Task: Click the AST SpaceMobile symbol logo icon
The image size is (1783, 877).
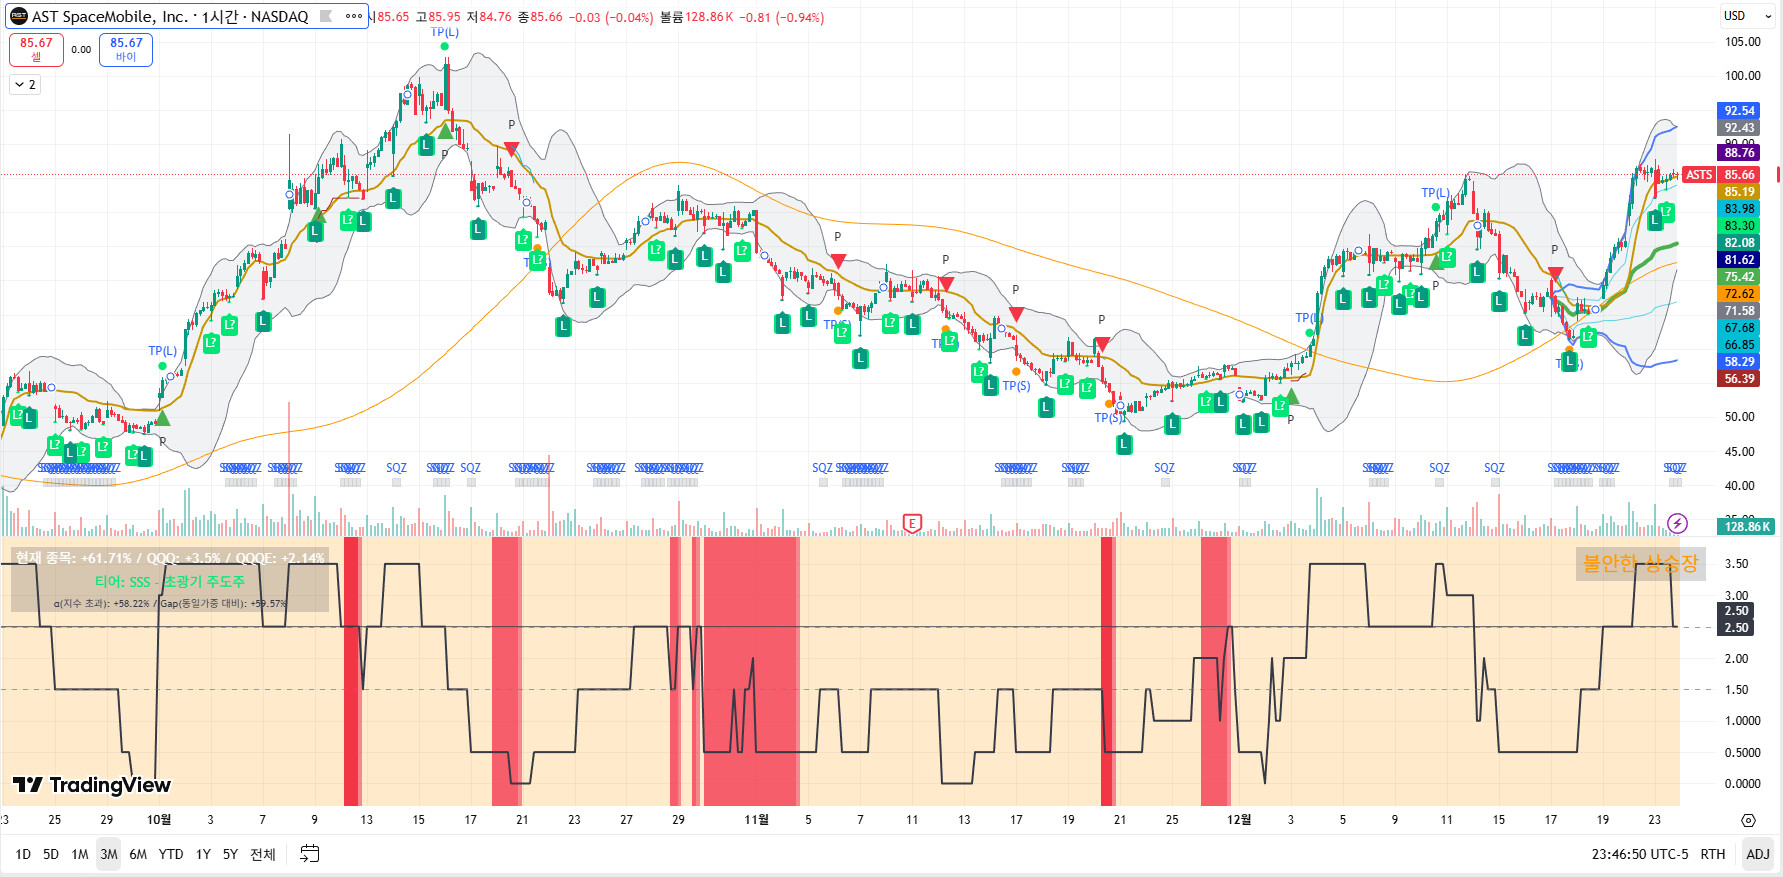Action: point(19,16)
